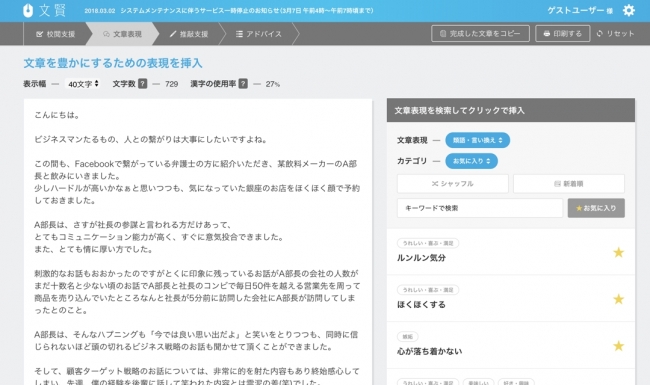Insert the 心が落ち着かない expression
Viewport: 650px width, 385px height.
tap(429, 351)
